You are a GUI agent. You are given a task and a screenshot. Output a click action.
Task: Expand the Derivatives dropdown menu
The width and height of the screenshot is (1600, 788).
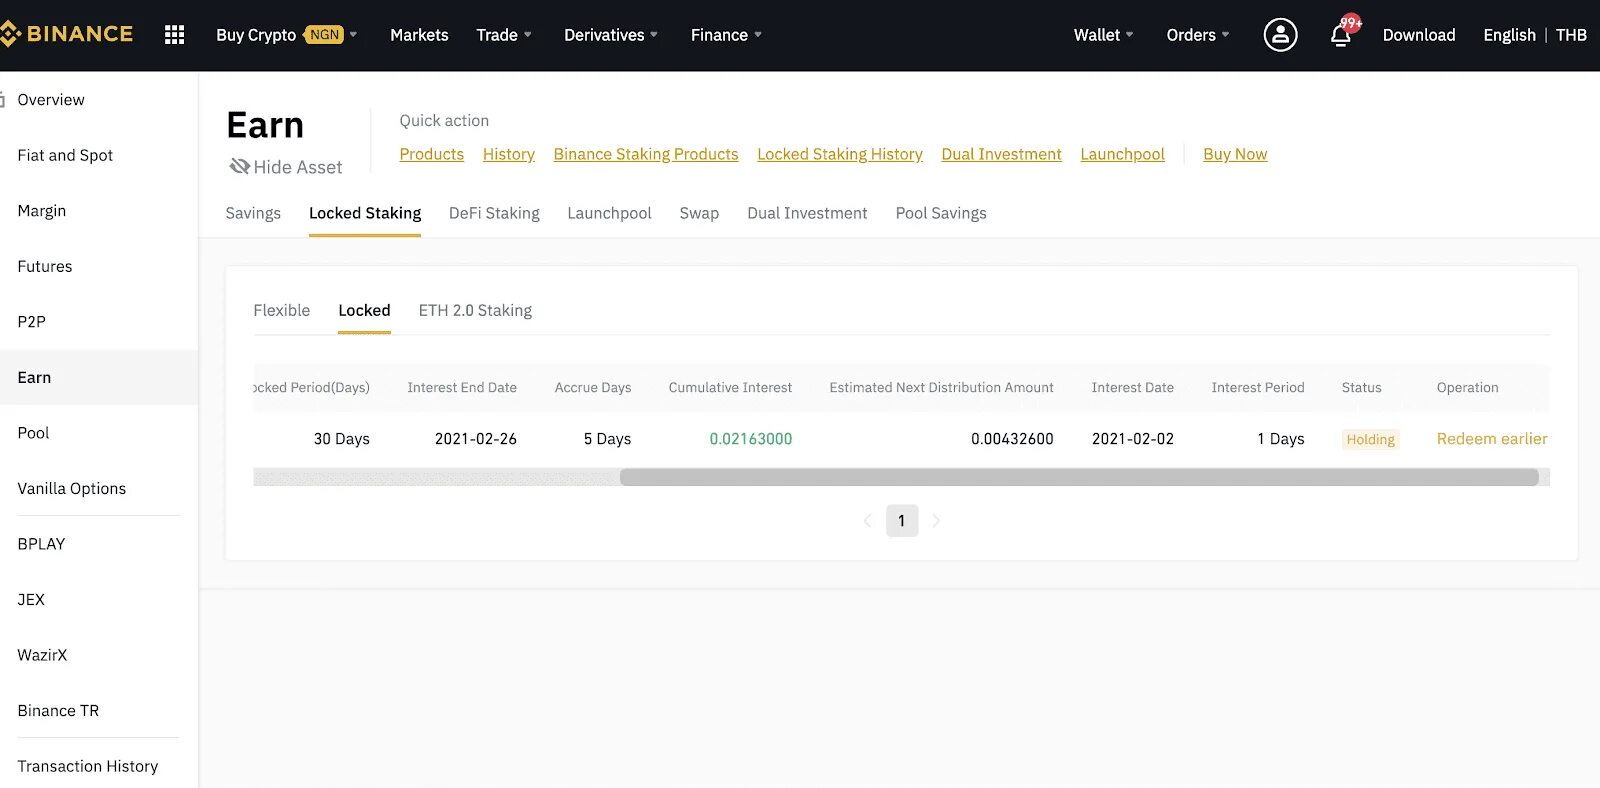click(611, 35)
